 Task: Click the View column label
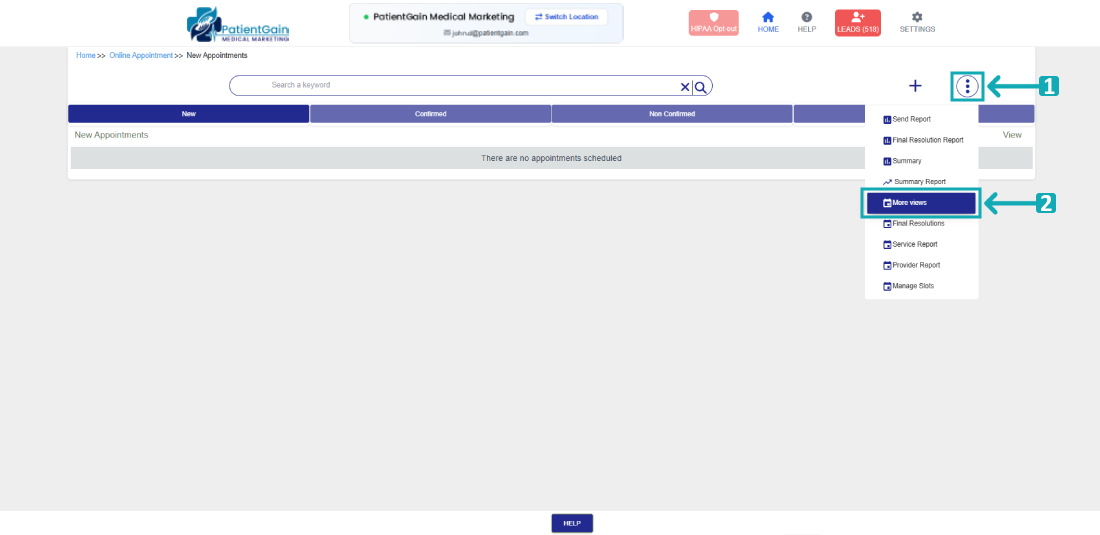[x=1012, y=135]
